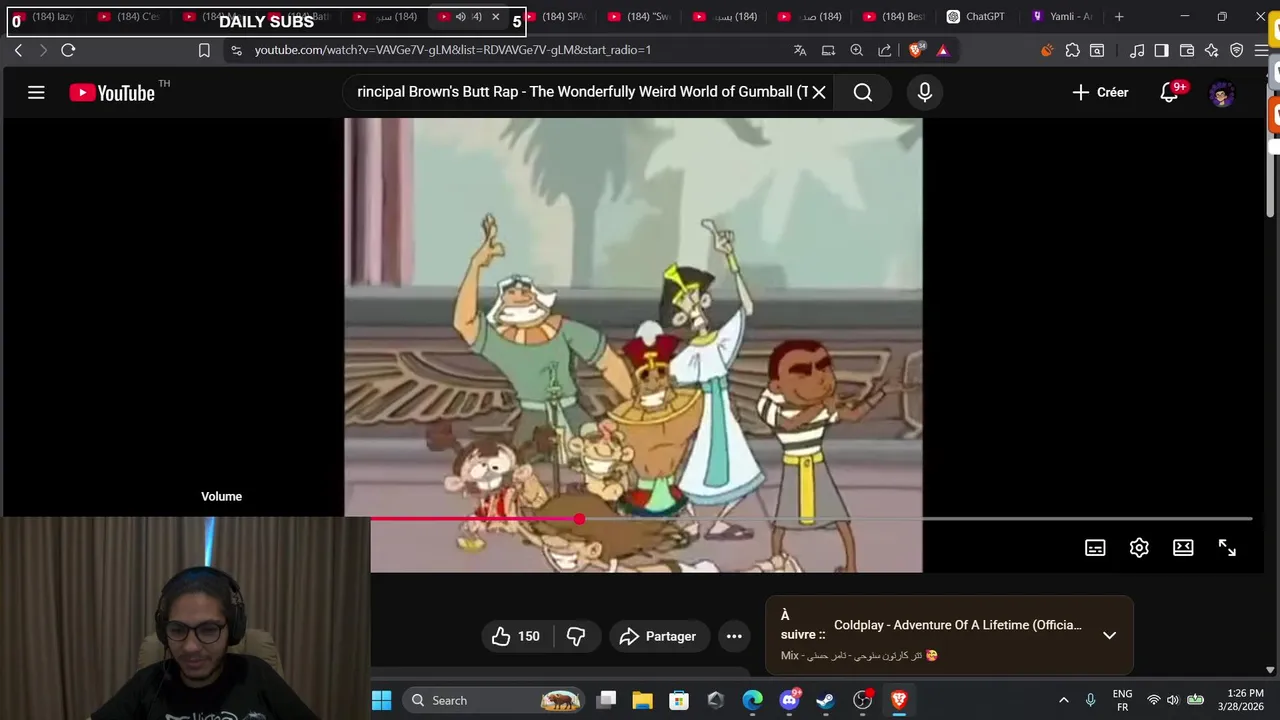The image size is (1280, 720).
Task: Open video player settings gear
Action: [1139, 548]
